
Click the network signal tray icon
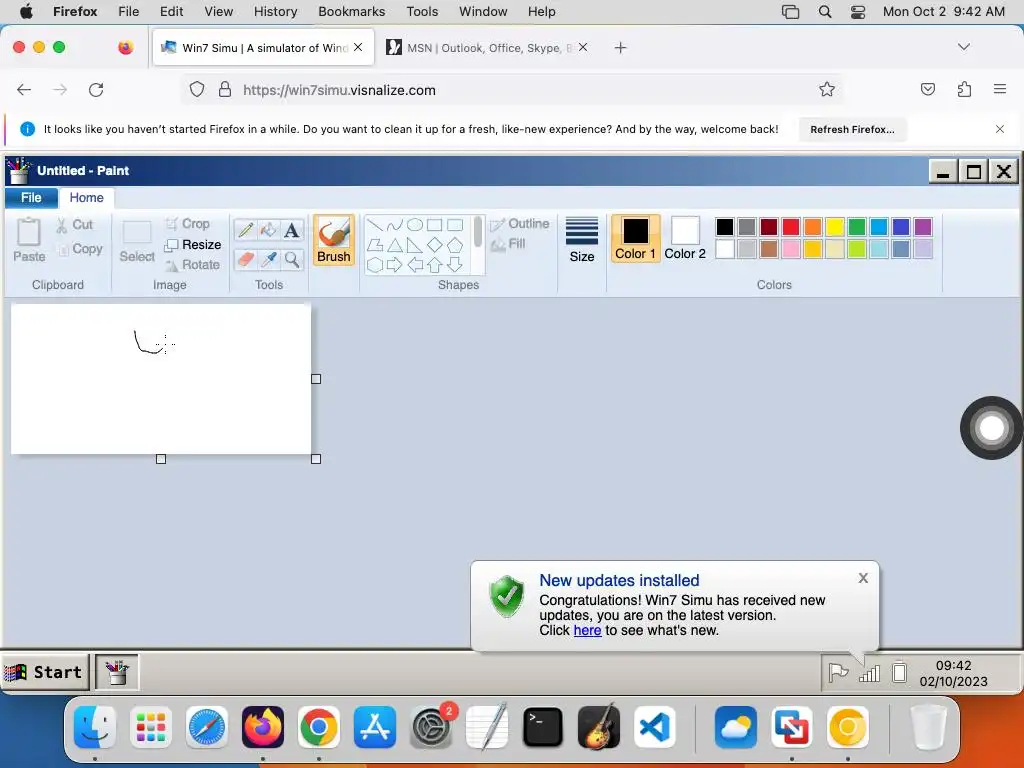[x=869, y=673]
